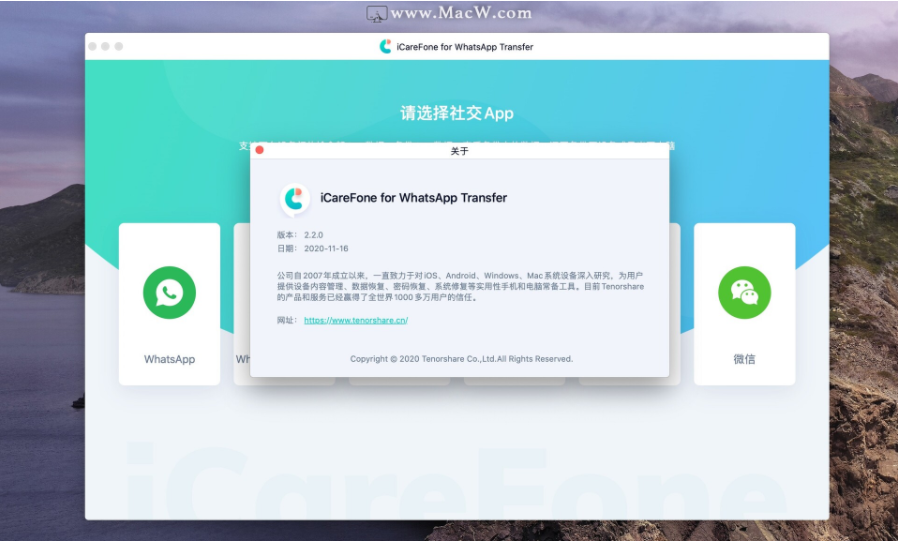898x542 pixels.
Task: Click the company description paragraph
Action: click(460, 286)
